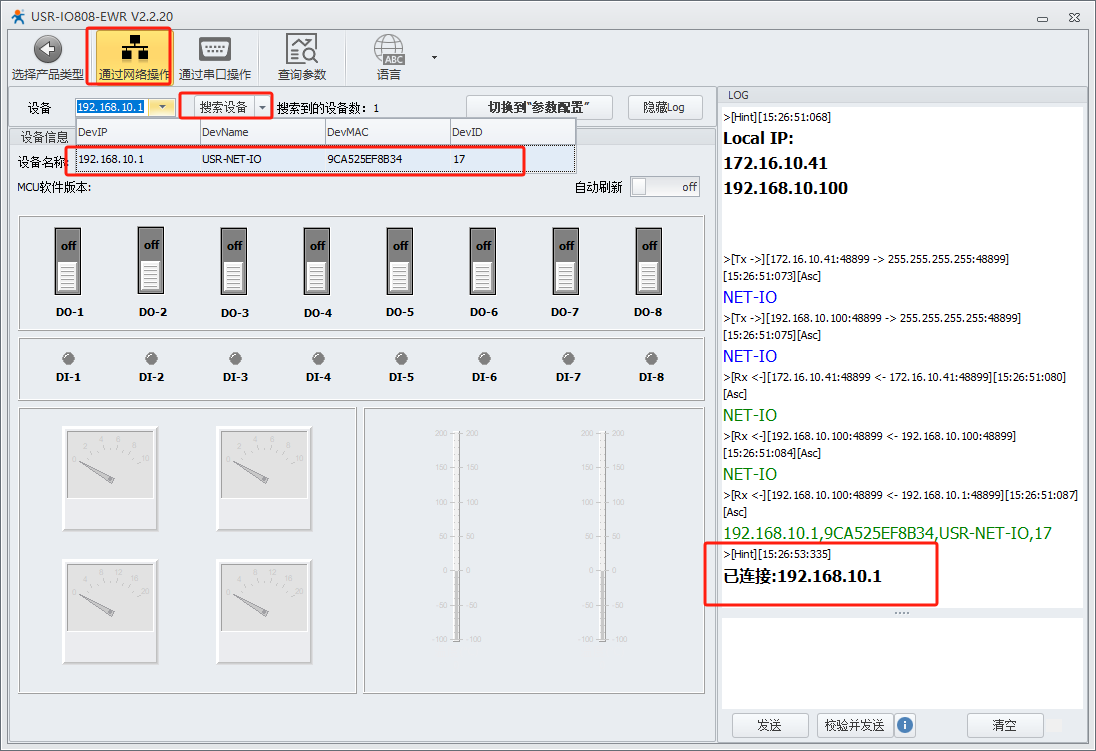Click the DI-1 indicator light
The width and height of the screenshot is (1096, 751).
click(x=69, y=358)
